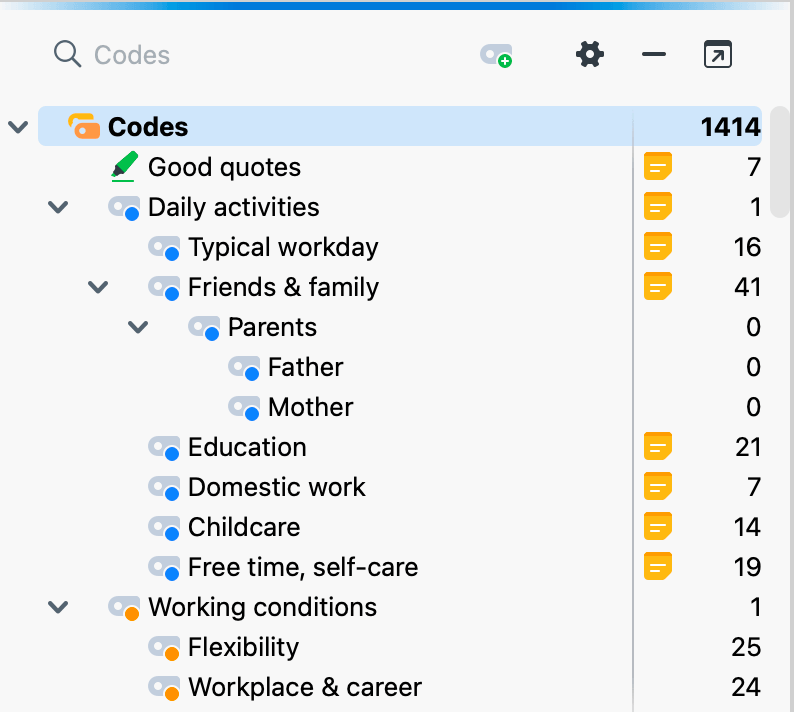Collapse the Daily activities code
The height and width of the screenshot is (712, 794).
click(x=58, y=207)
